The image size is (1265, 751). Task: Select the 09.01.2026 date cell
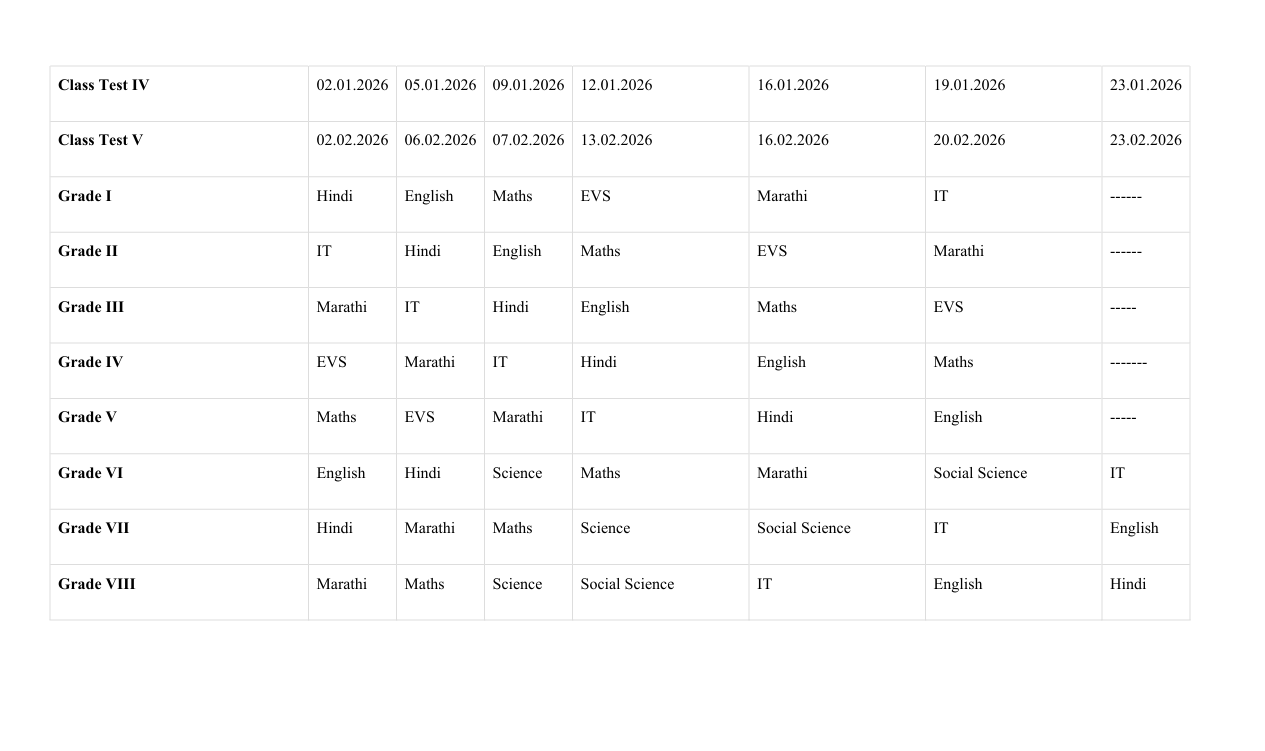(528, 85)
